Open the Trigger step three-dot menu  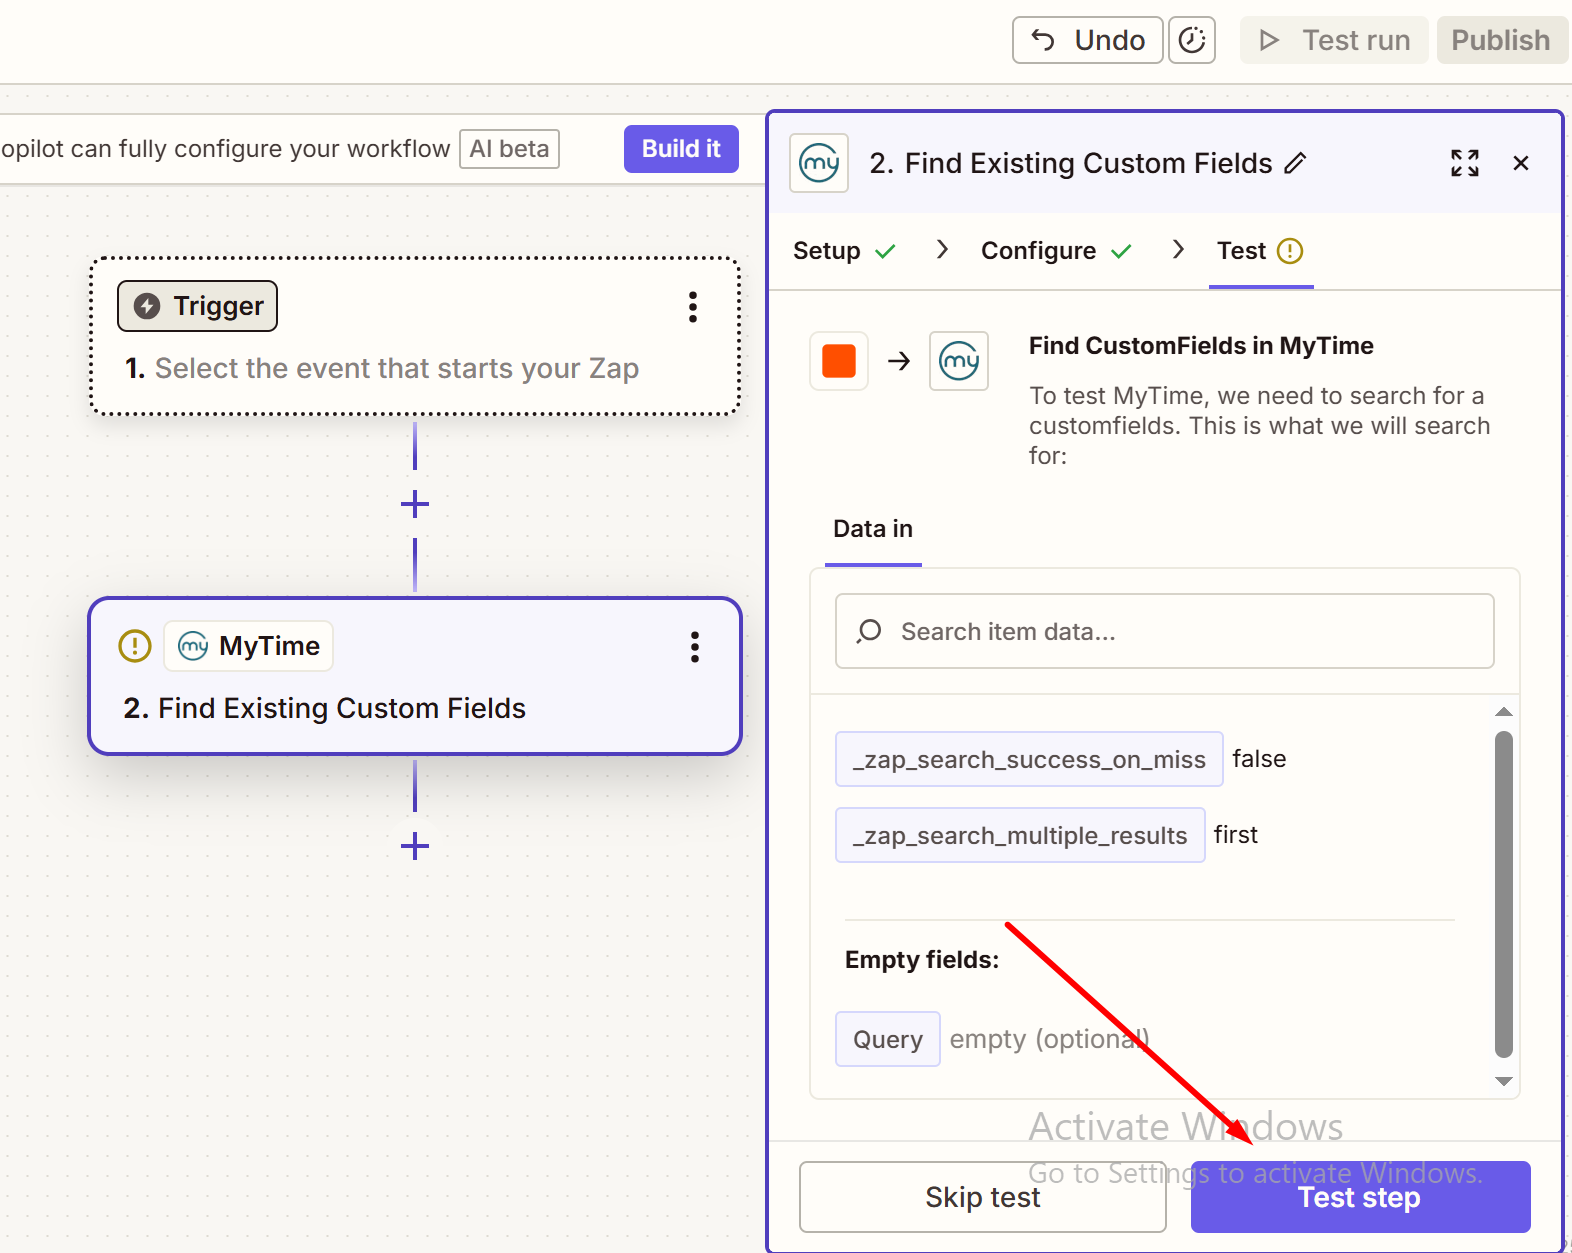(693, 307)
